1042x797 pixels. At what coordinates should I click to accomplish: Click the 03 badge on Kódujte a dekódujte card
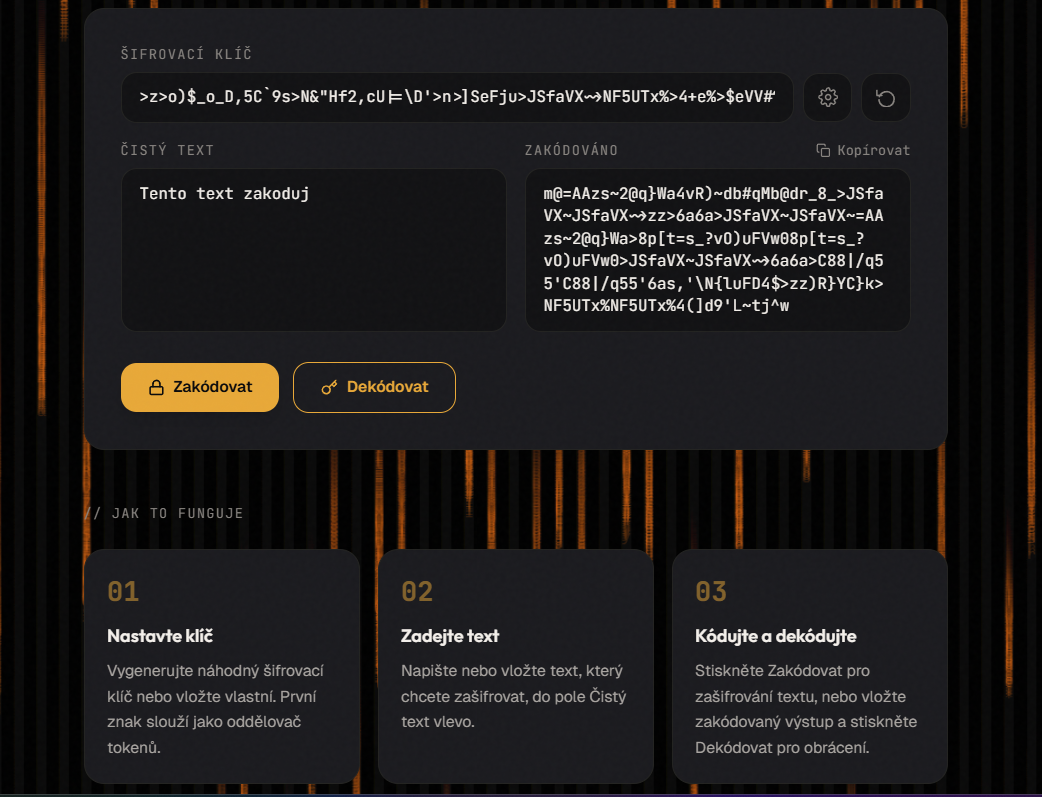(x=710, y=592)
